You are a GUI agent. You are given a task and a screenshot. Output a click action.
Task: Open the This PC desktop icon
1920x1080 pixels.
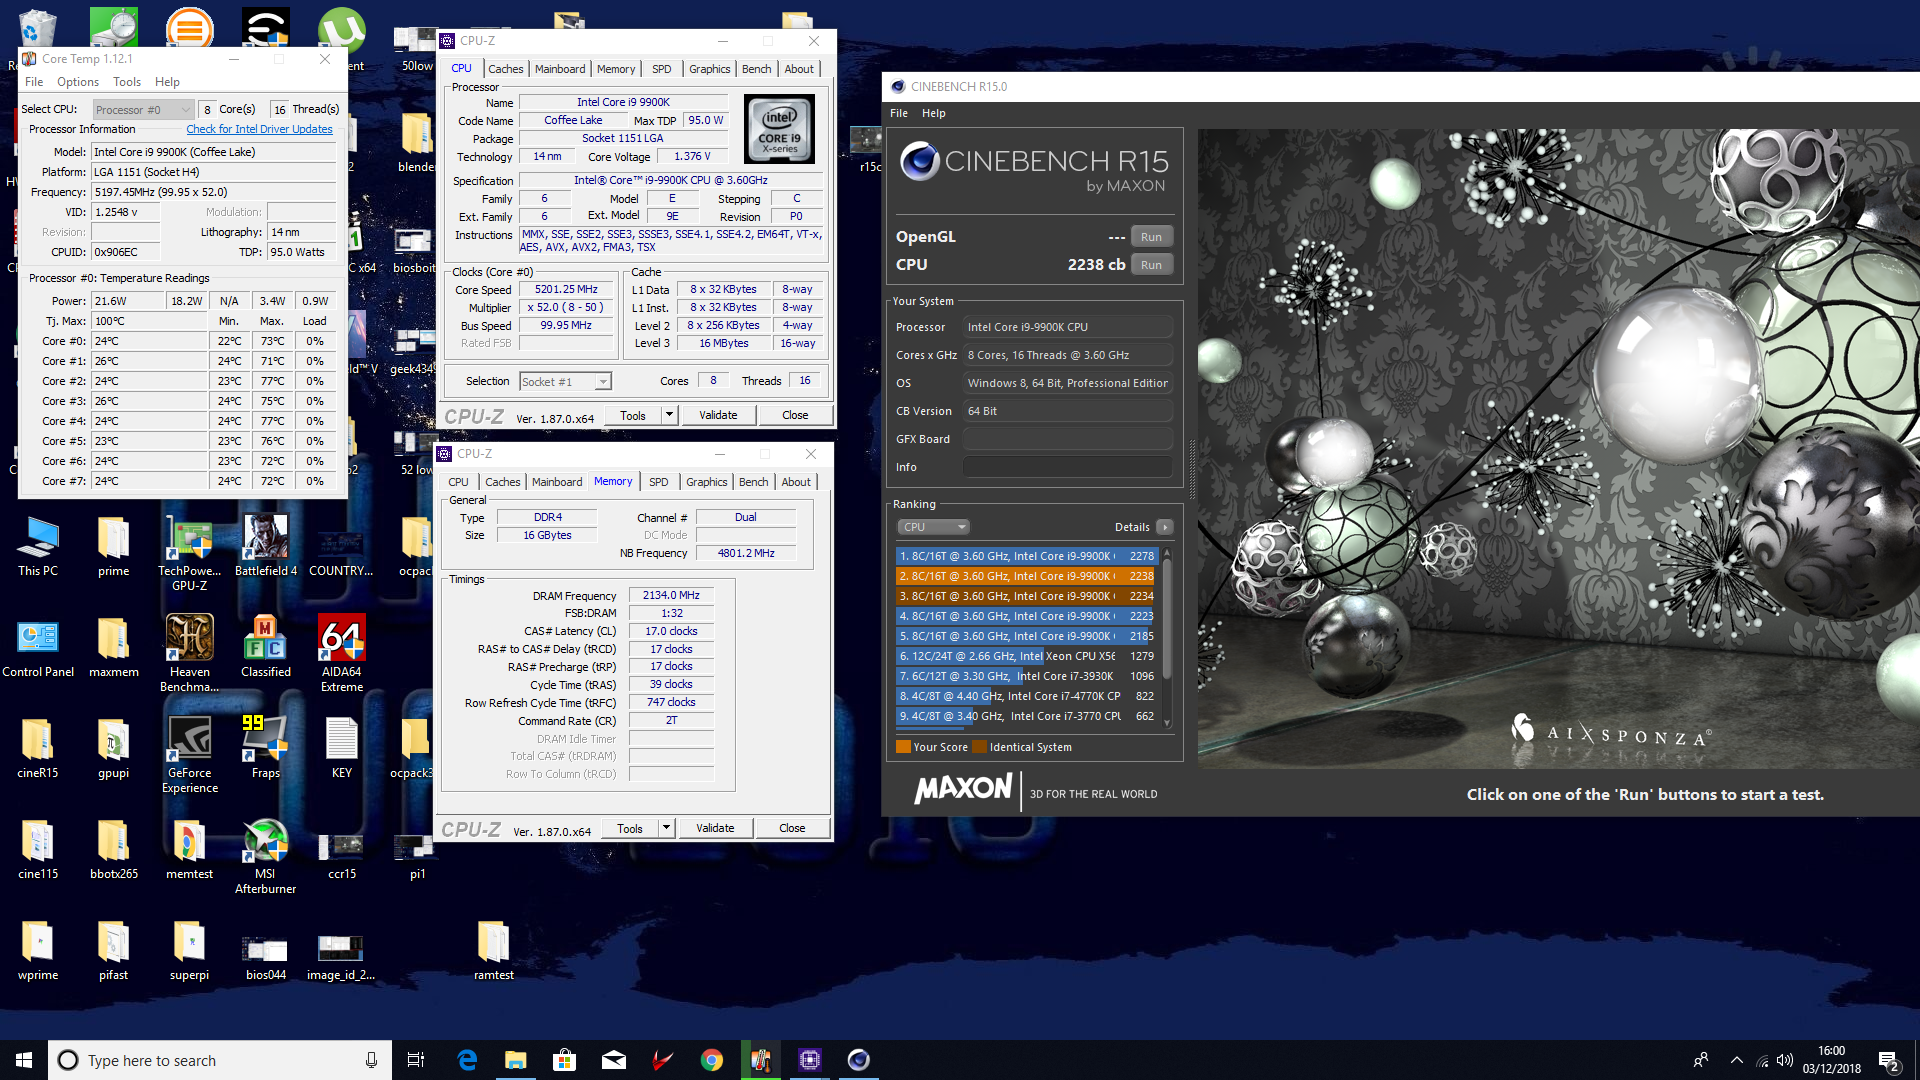click(x=38, y=547)
